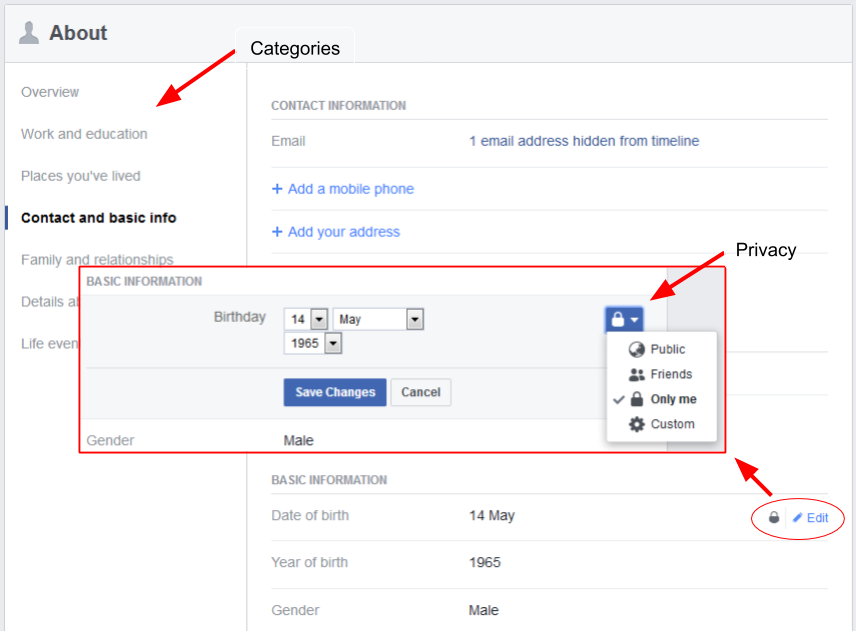
Task: Select Contact and basic info category
Action: pos(99,218)
